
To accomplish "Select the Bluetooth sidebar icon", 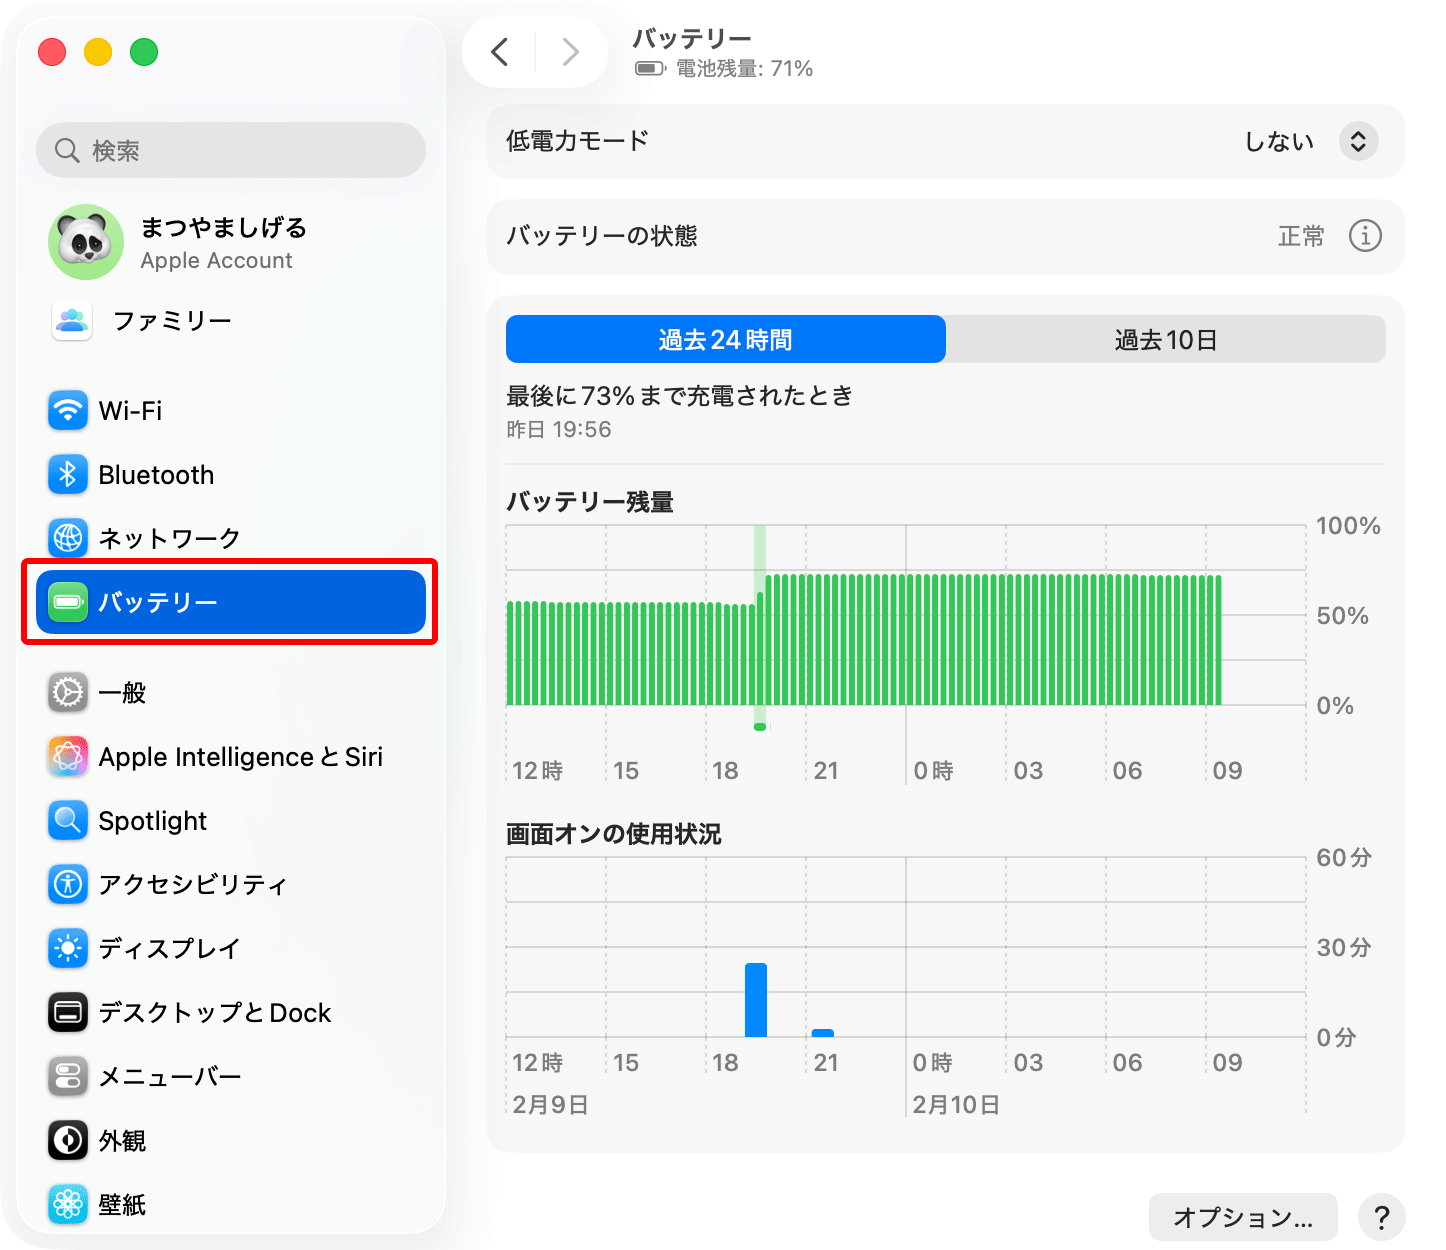I will [66, 474].
